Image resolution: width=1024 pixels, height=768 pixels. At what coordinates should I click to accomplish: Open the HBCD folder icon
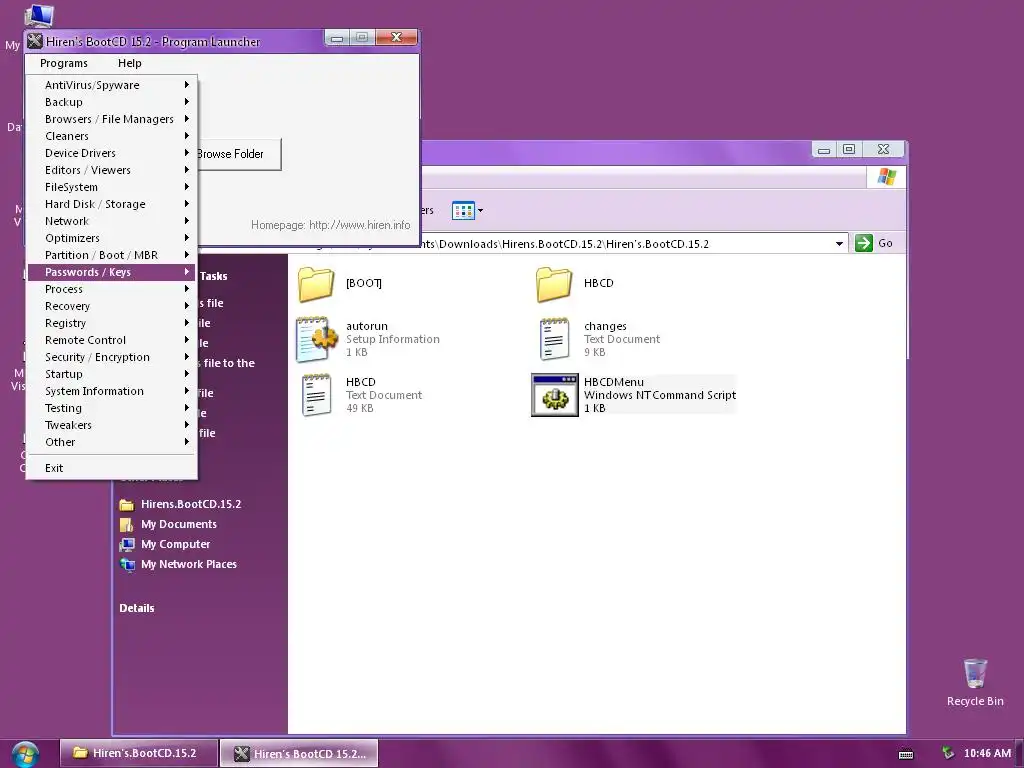coord(554,283)
